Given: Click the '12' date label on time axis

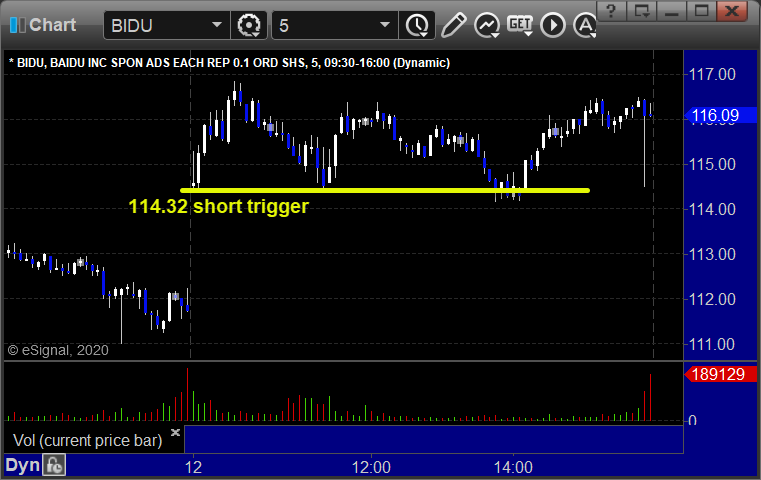Looking at the screenshot, I should pyautogui.click(x=193, y=467).
